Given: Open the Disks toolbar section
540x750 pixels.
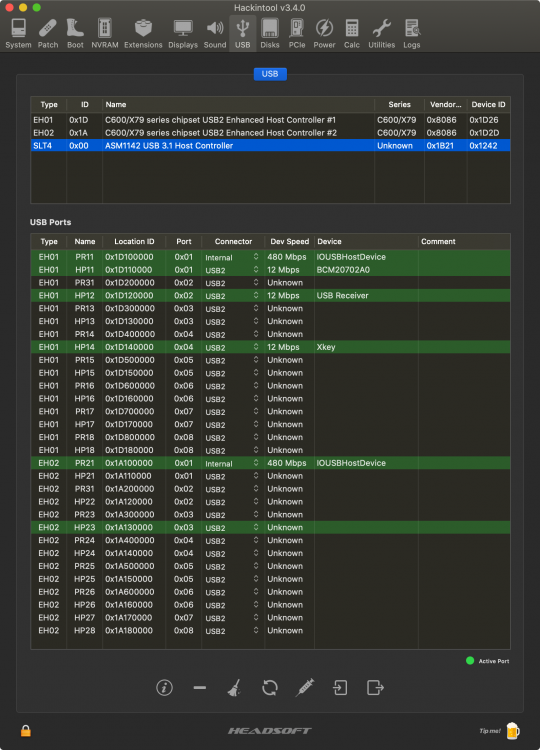Looking at the screenshot, I should (x=270, y=33).
